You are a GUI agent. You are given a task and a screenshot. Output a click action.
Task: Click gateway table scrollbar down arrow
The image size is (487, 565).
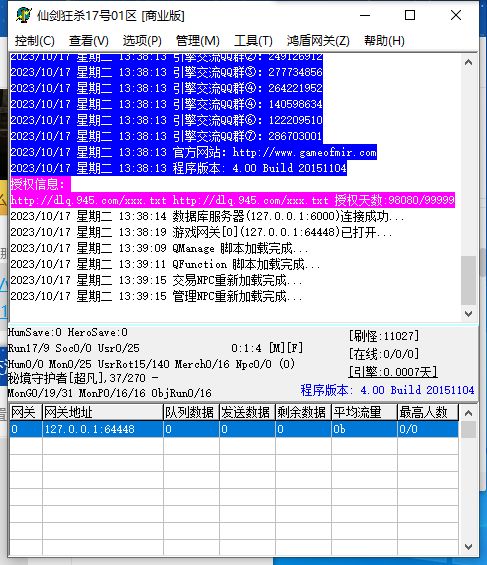pyautogui.click(x=468, y=547)
